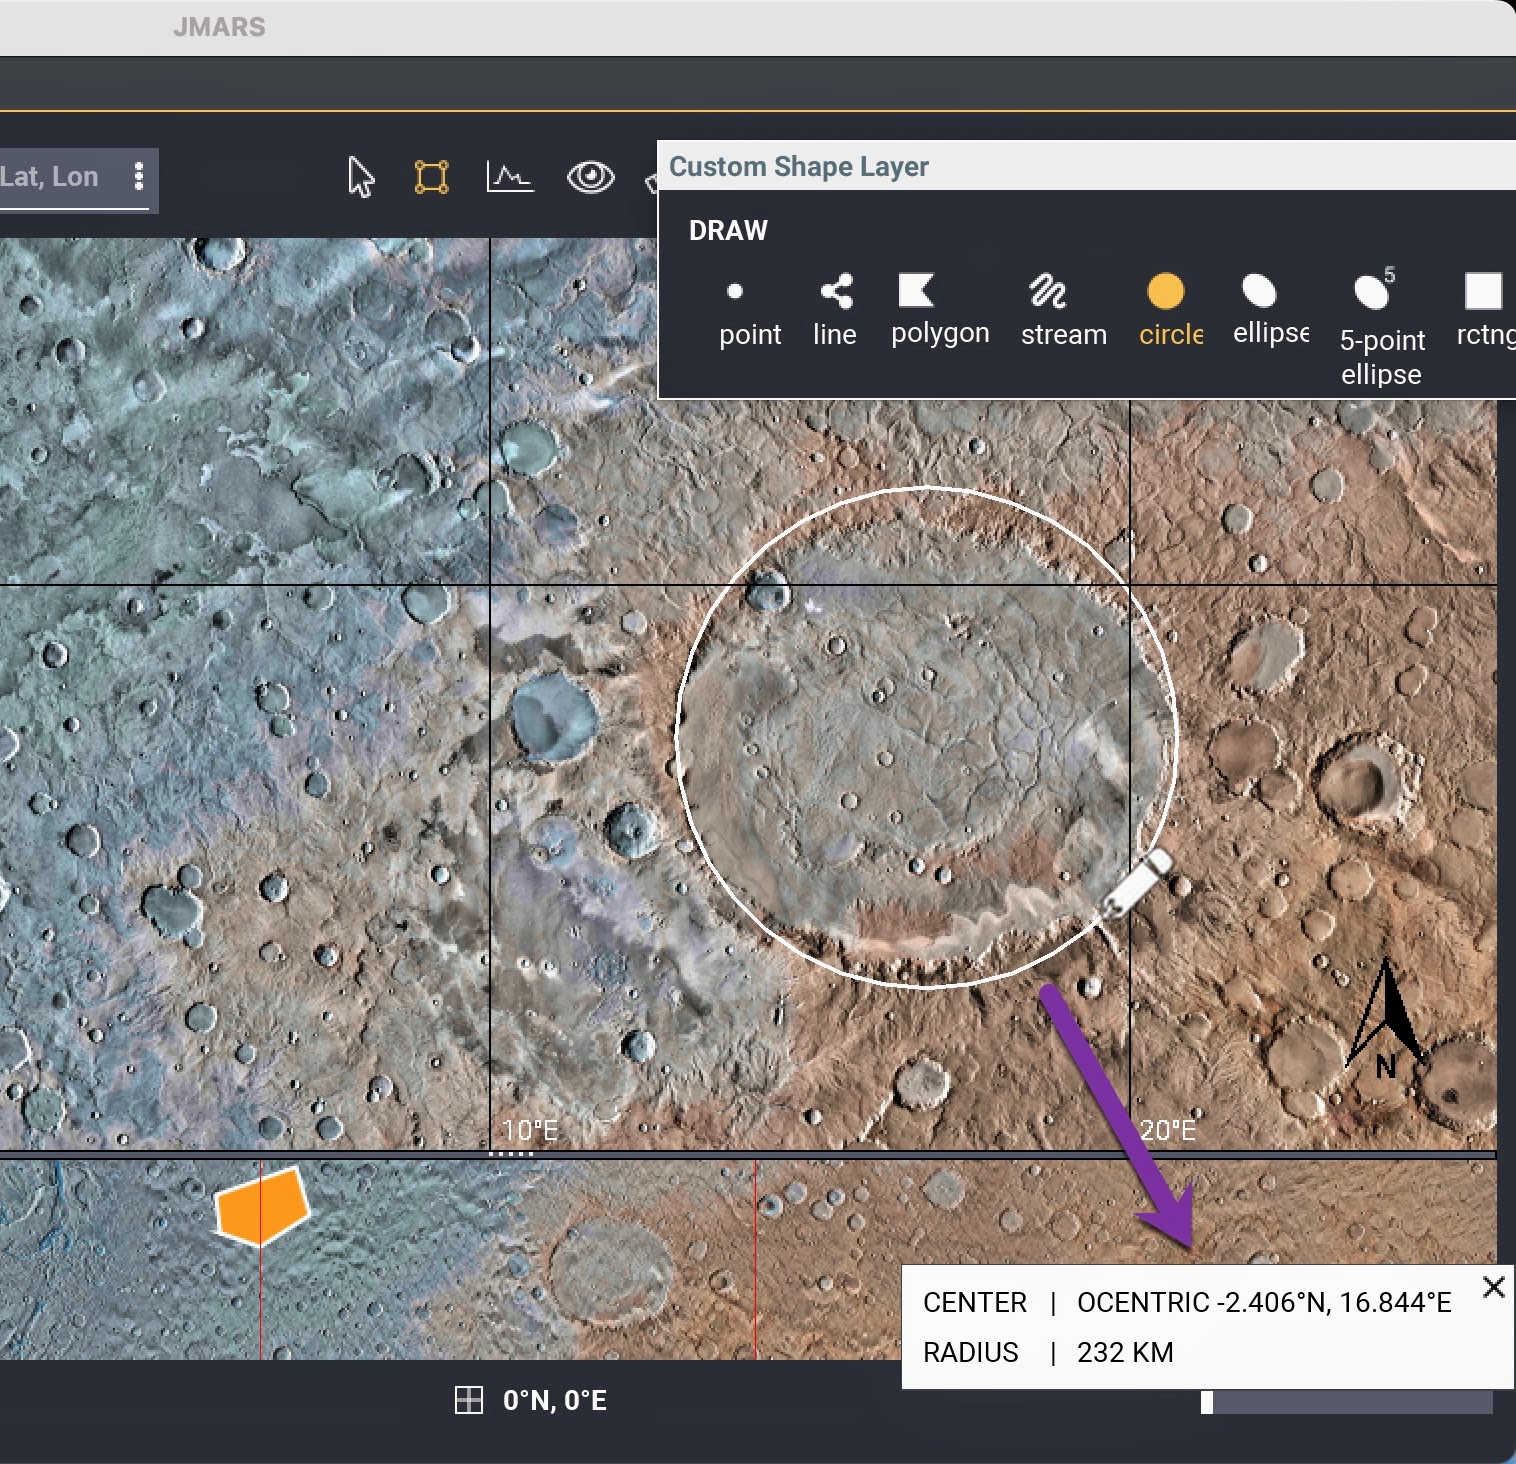Toggle the eye investigate tool

click(590, 178)
